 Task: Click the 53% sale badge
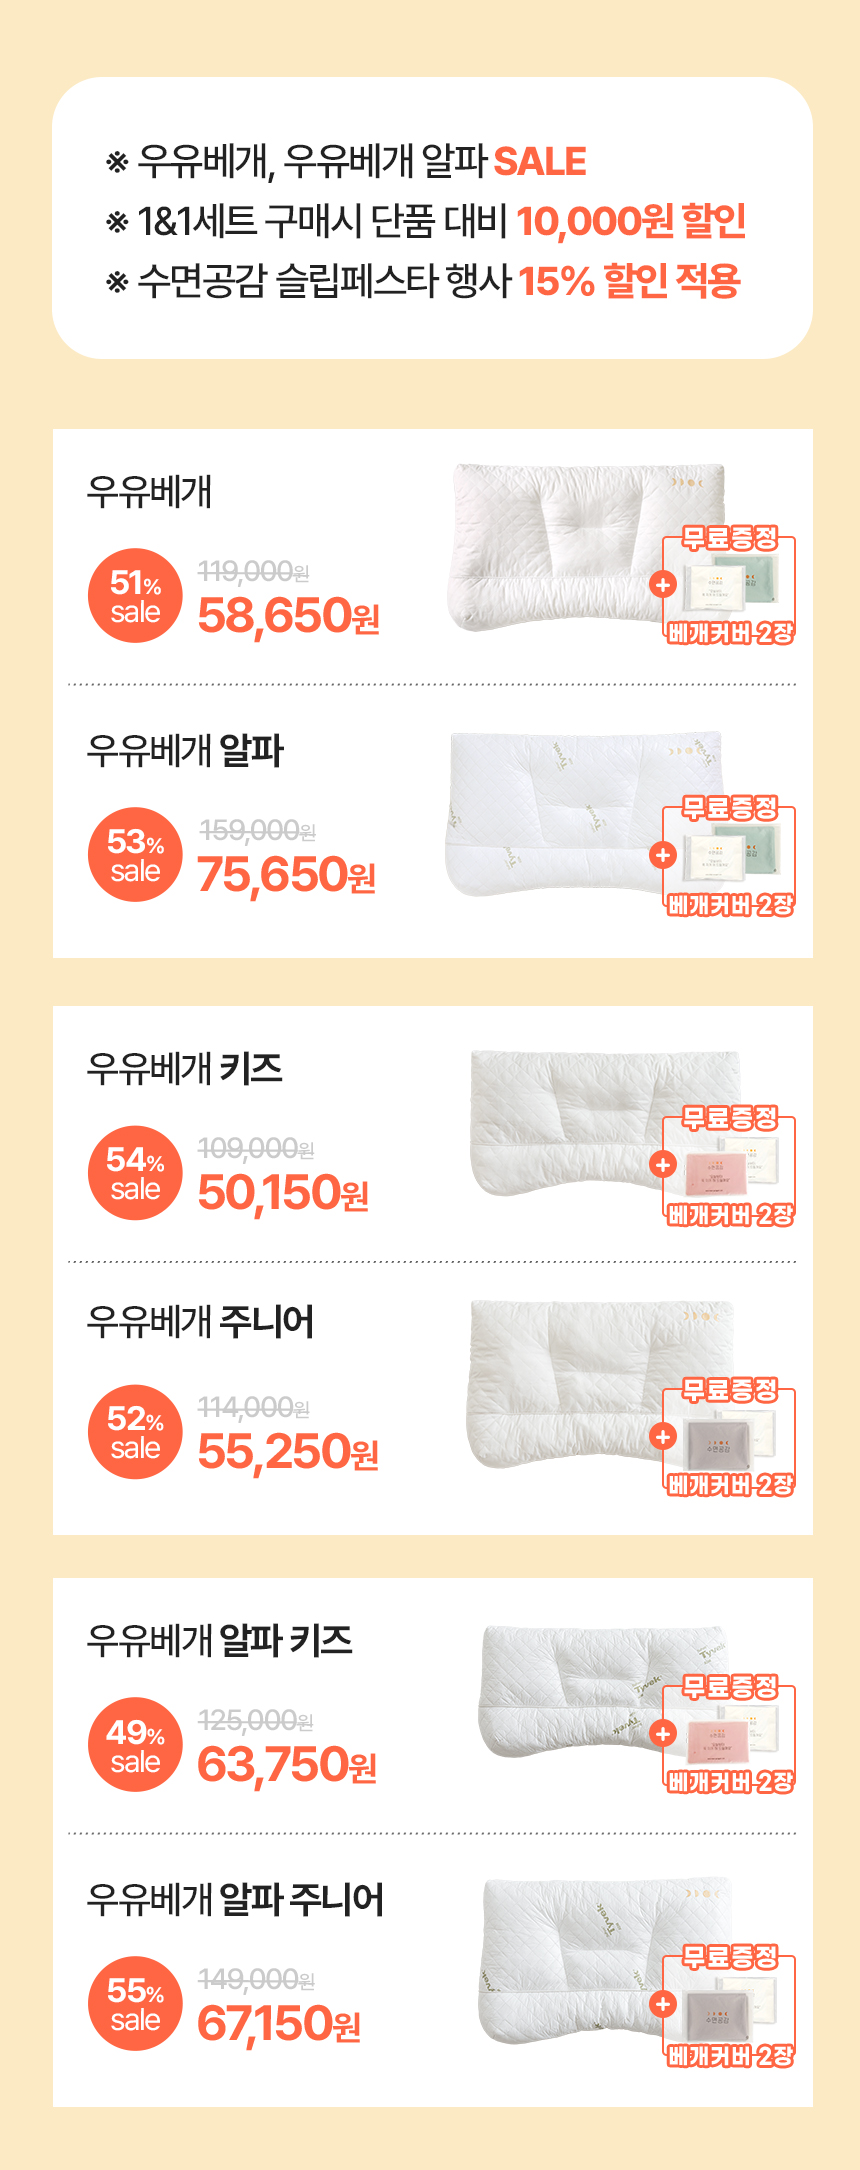tap(135, 855)
